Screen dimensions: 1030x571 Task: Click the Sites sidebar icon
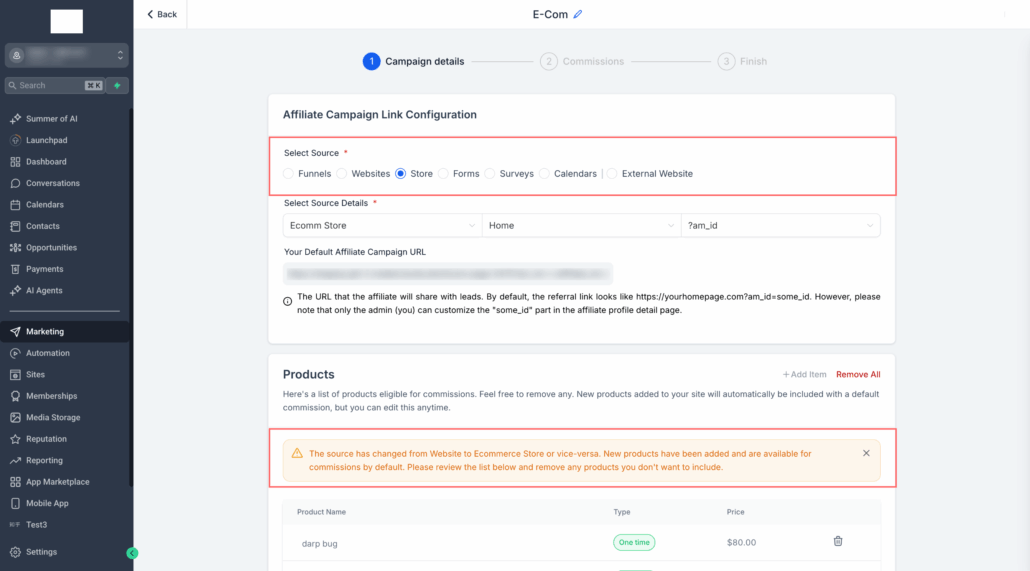pos(15,375)
